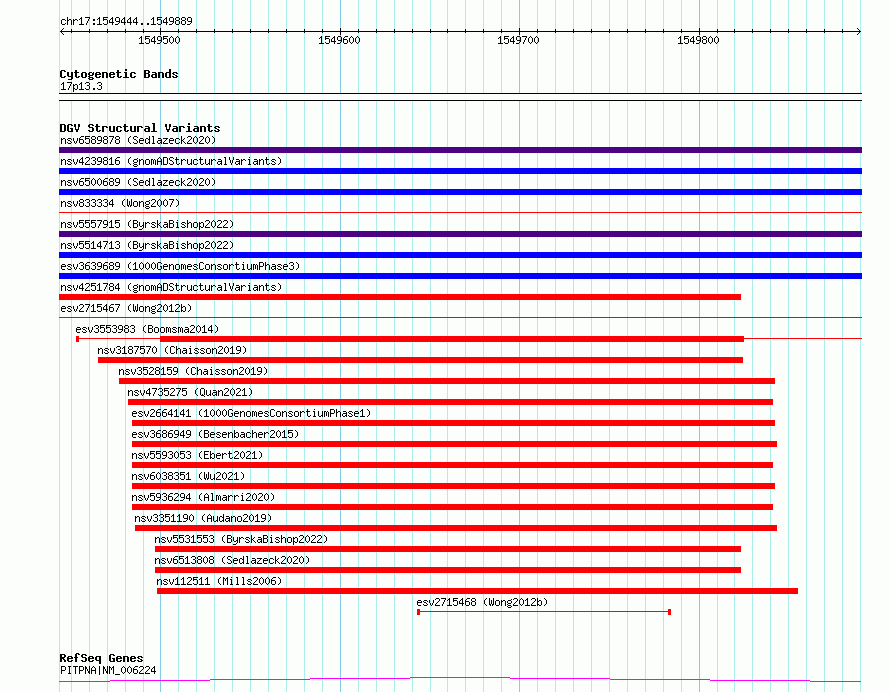The height and width of the screenshot is (692, 890).
Task: Open the RefSeq Genes track title
Action: [x=101, y=658]
